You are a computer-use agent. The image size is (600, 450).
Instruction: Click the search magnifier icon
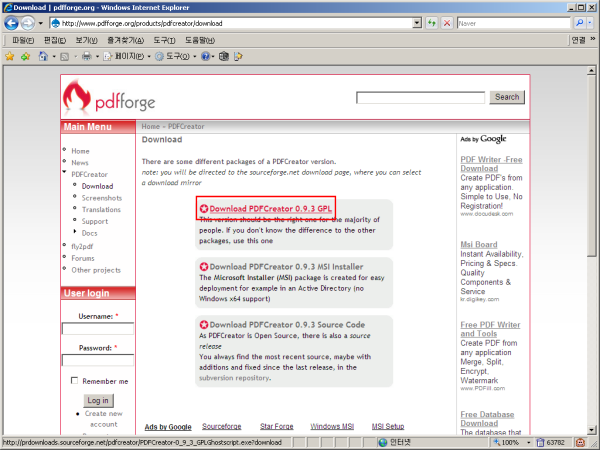580,23
